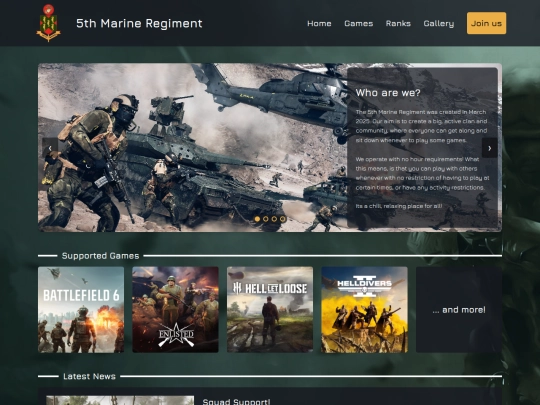The image size is (540, 405).
Task: Advance carousel with right arrow
Action: click(x=489, y=148)
